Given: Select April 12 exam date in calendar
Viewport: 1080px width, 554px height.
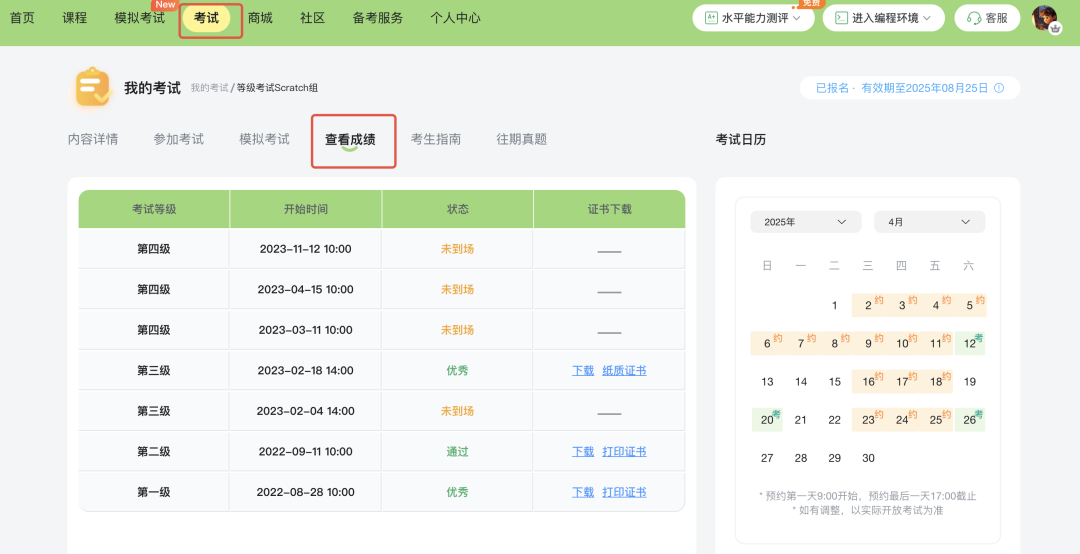Looking at the screenshot, I should click(969, 343).
